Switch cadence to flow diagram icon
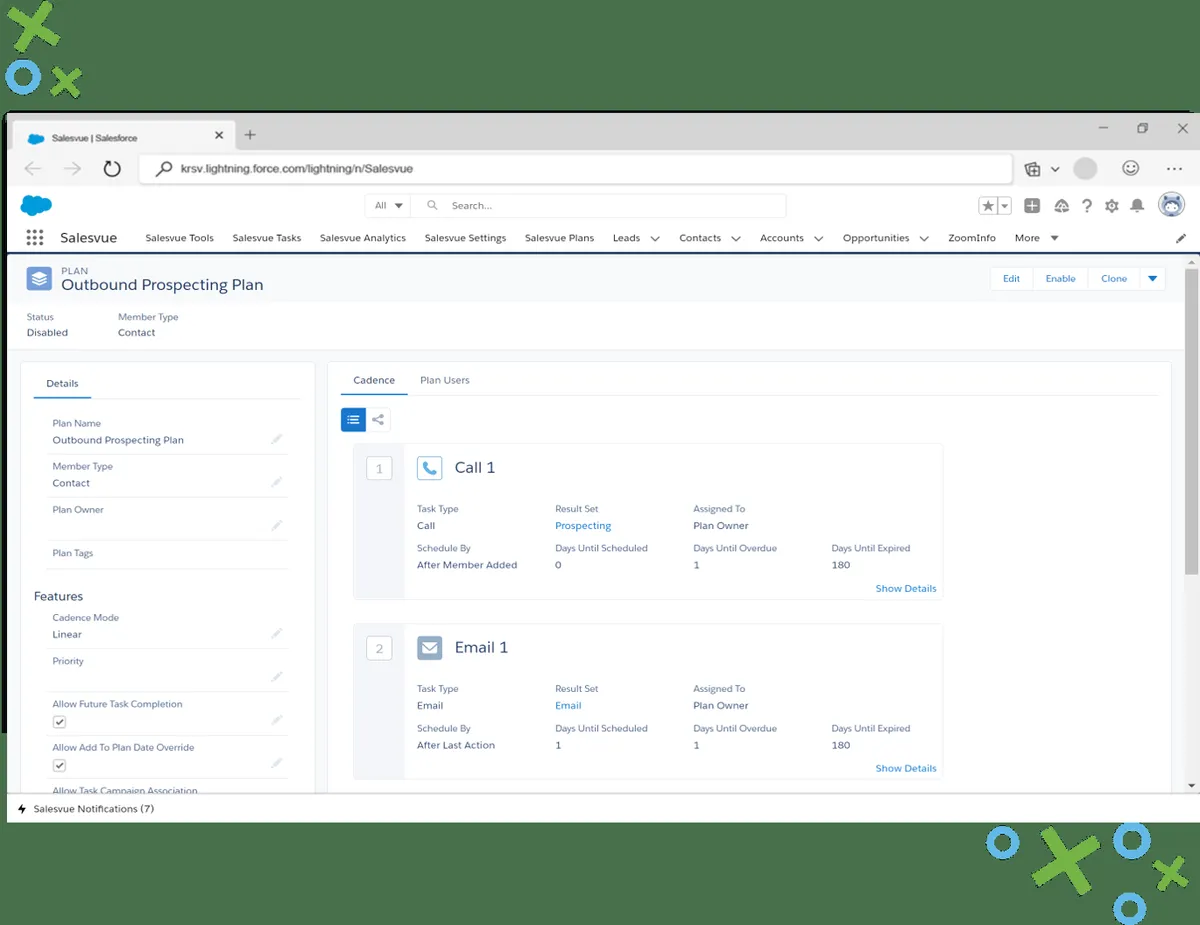1200x925 pixels. pos(378,420)
